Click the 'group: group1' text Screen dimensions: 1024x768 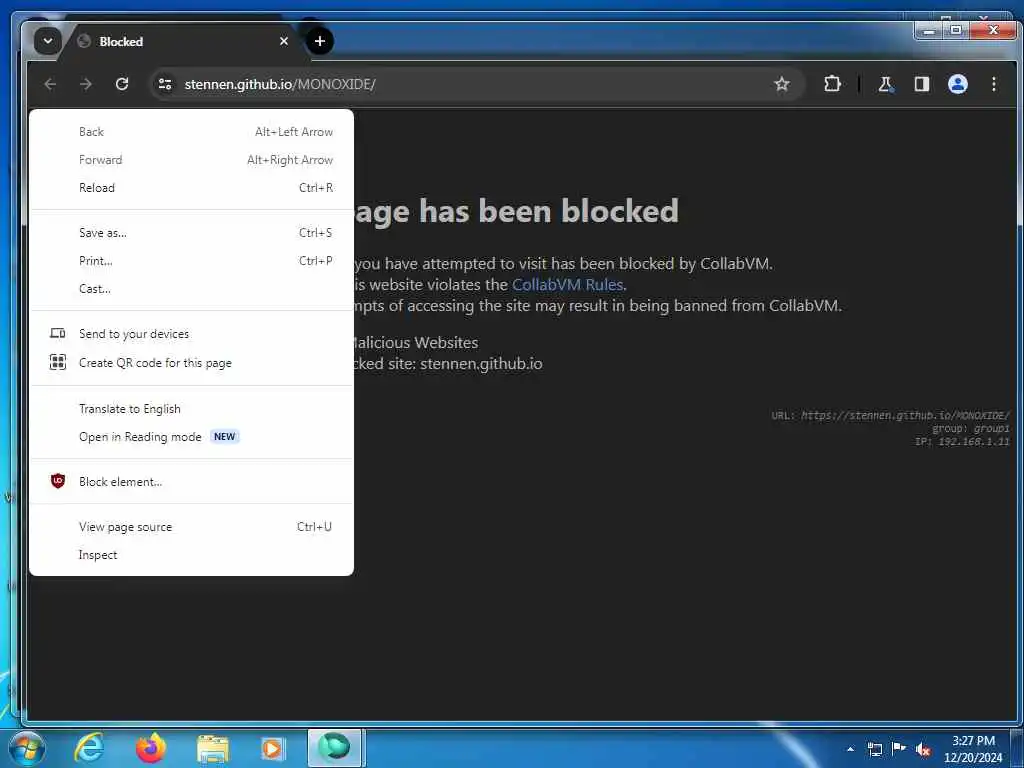(970, 428)
